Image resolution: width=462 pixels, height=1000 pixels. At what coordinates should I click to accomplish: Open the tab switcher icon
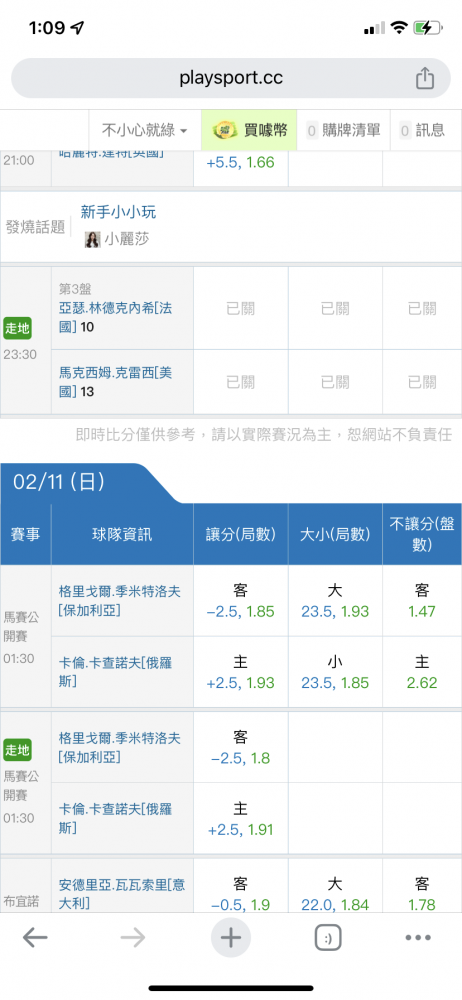tap(328, 938)
